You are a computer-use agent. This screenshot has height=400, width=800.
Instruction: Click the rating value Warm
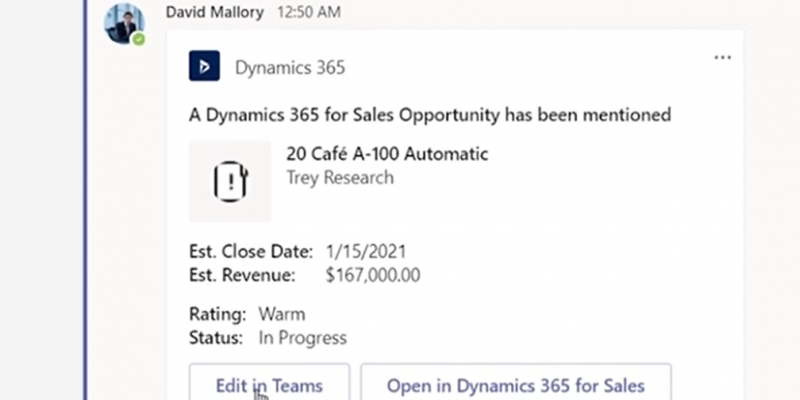click(282, 314)
